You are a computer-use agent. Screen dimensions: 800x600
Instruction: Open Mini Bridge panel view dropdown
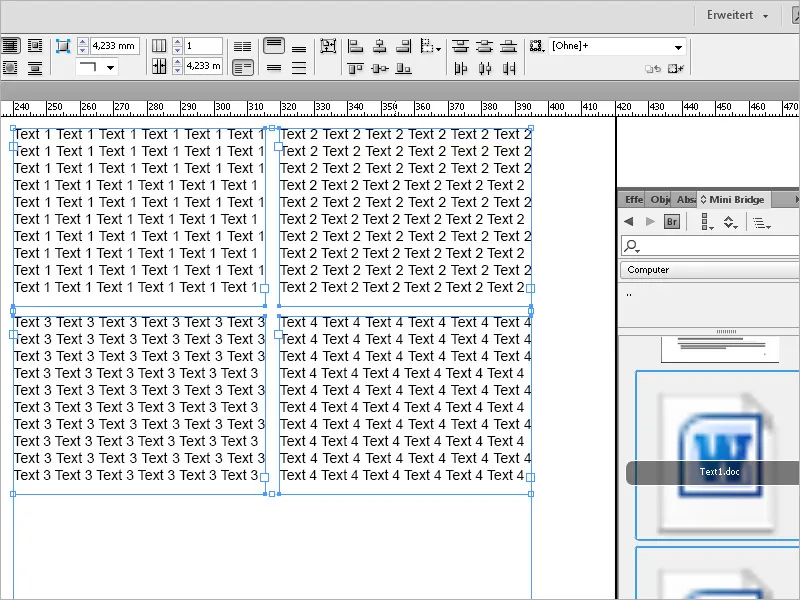pyautogui.click(x=707, y=222)
